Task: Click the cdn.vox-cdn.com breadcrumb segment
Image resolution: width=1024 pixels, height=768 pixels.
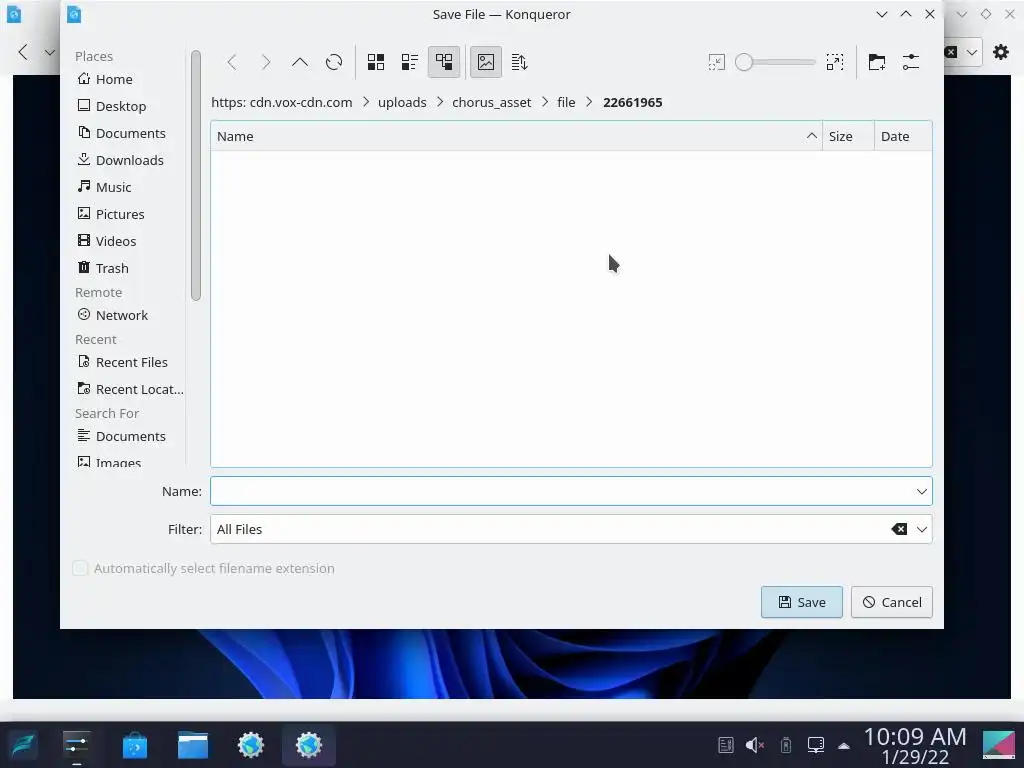Action: tap(281, 103)
